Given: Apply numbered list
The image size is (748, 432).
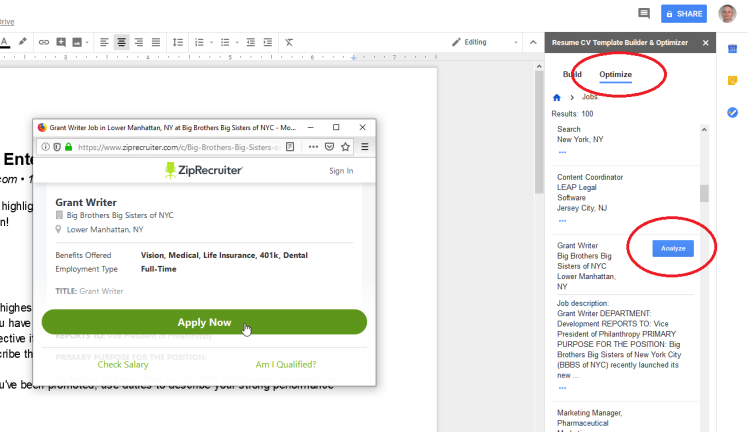Looking at the screenshot, I should (199, 42).
